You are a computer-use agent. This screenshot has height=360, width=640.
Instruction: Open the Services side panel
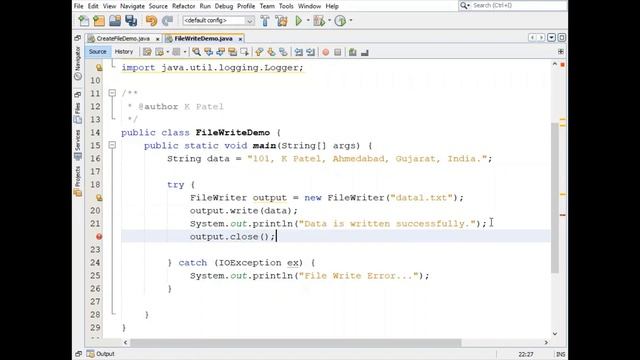point(78,145)
